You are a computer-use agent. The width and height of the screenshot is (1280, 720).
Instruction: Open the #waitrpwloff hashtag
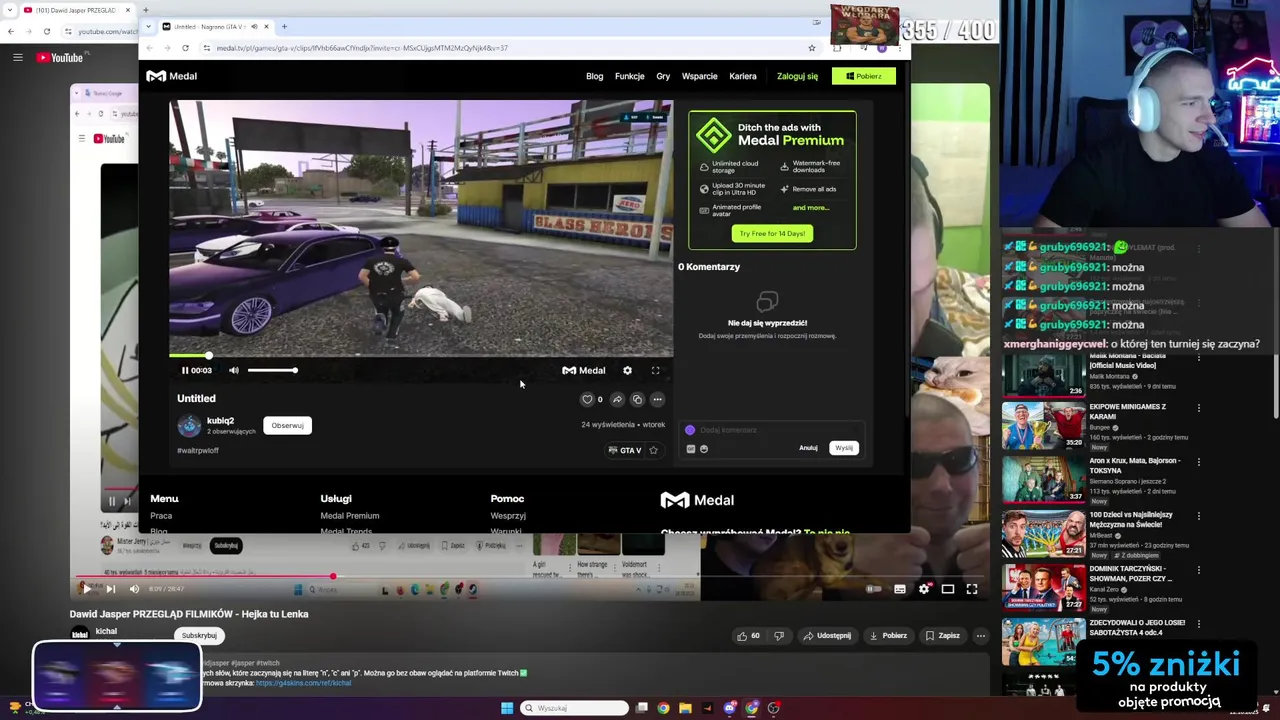click(x=198, y=450)
